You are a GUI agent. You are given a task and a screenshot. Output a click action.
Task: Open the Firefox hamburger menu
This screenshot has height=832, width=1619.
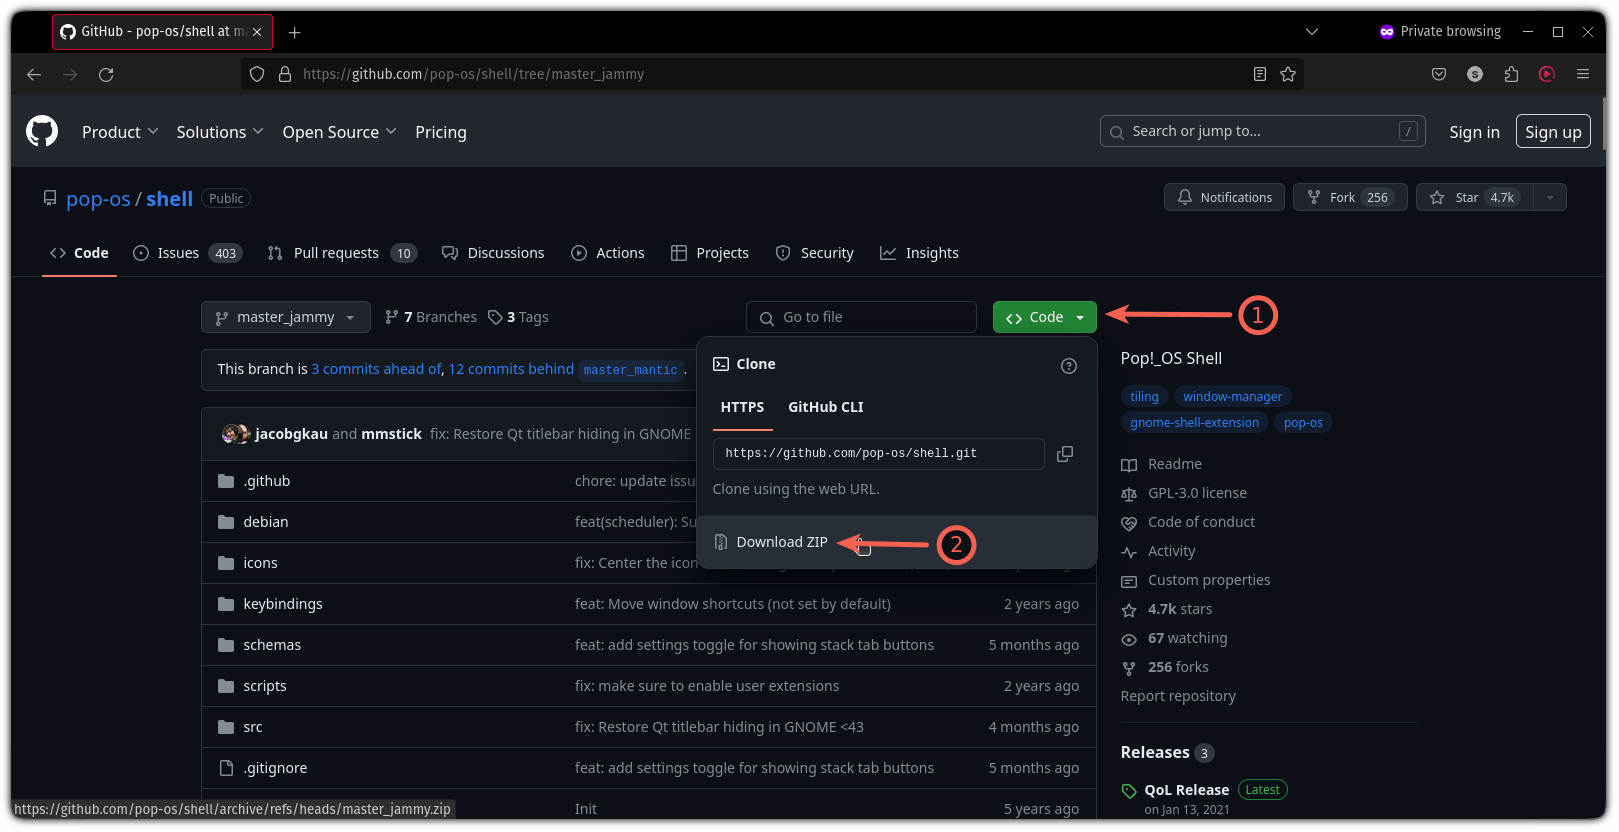coord(1583,74)
